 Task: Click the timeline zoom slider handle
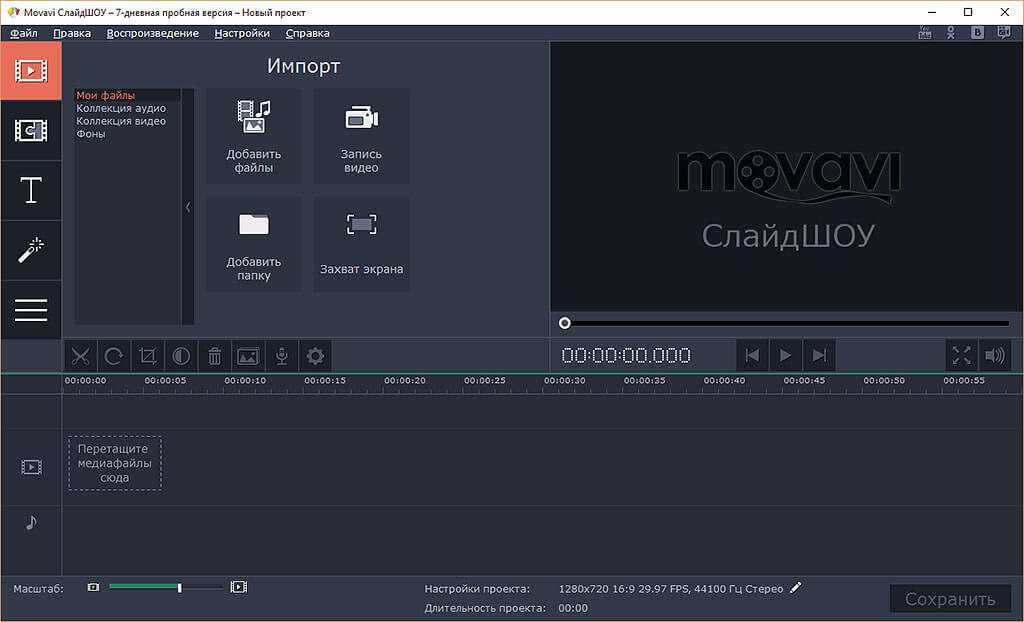[x=180, y=588]
